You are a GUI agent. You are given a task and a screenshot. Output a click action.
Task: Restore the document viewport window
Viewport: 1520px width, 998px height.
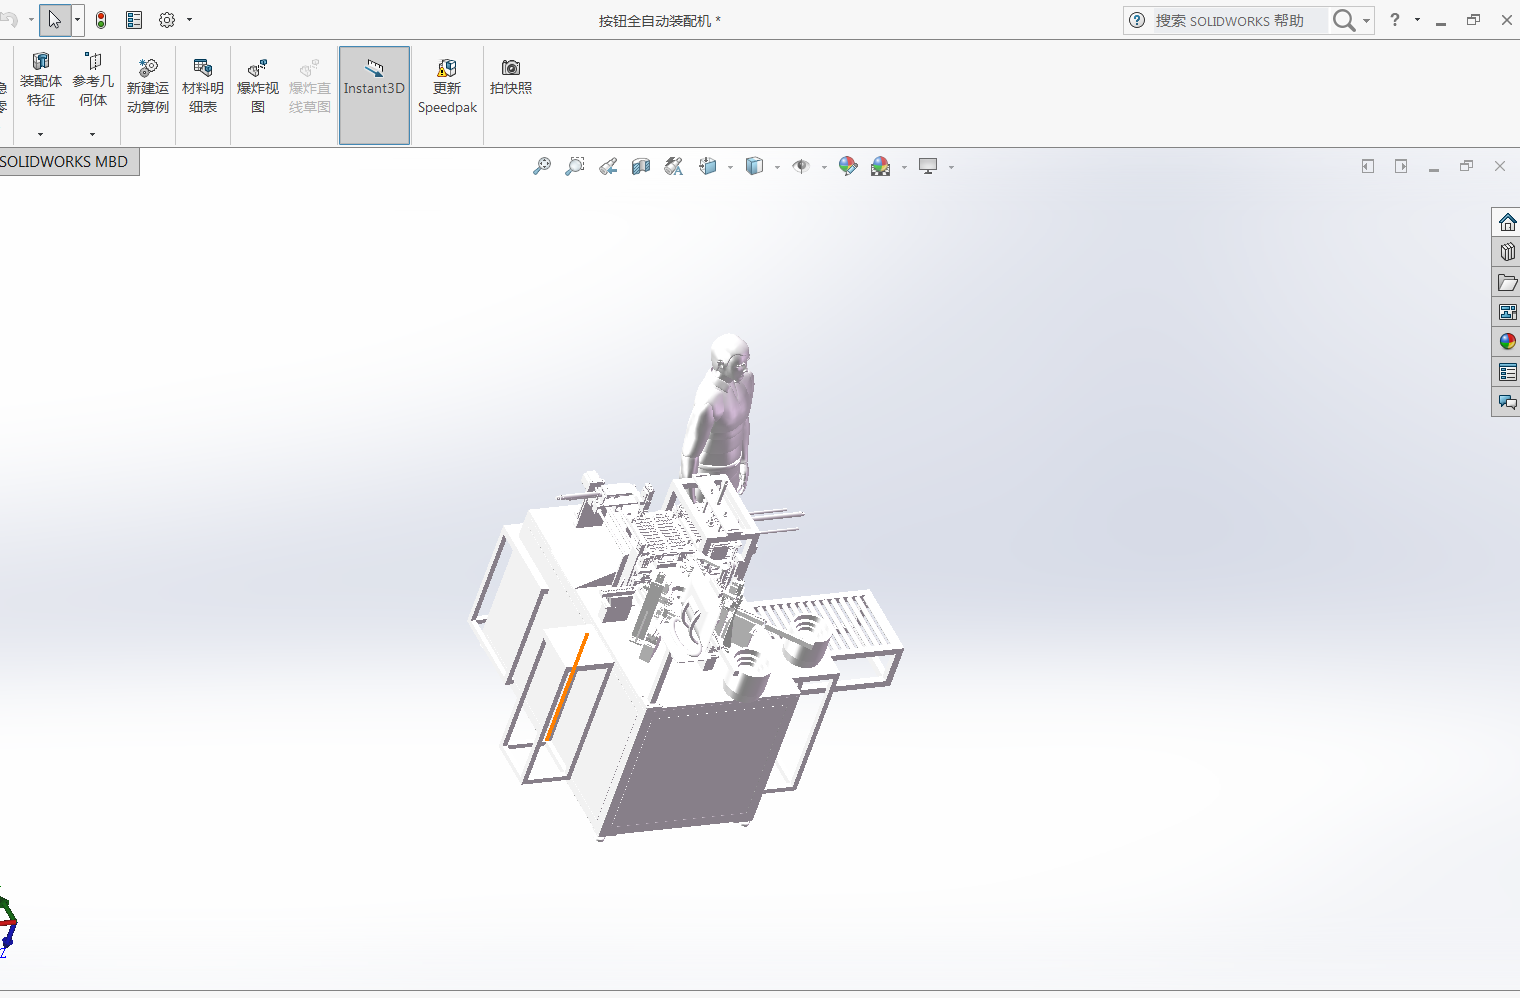click(x=1467, y=166)
